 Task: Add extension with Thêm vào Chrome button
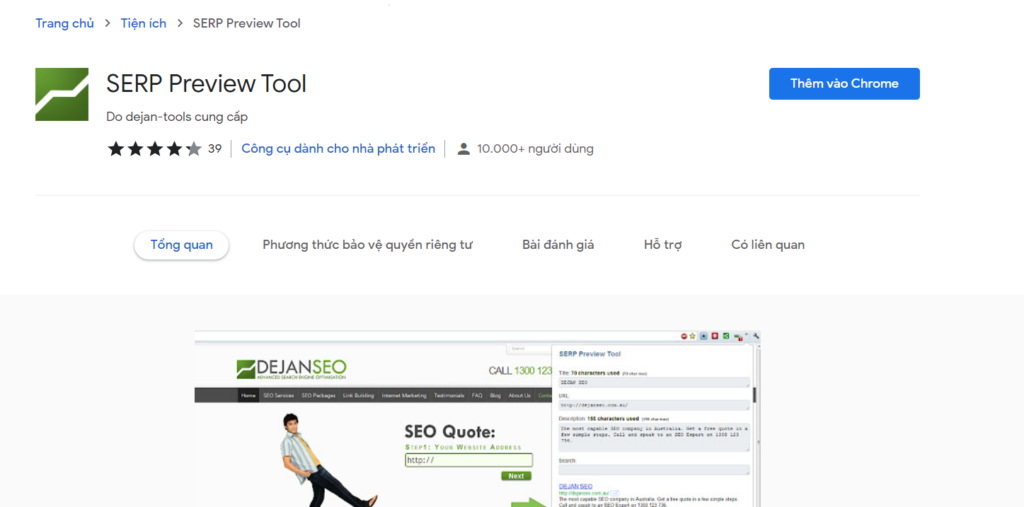[x=844, y=84]
